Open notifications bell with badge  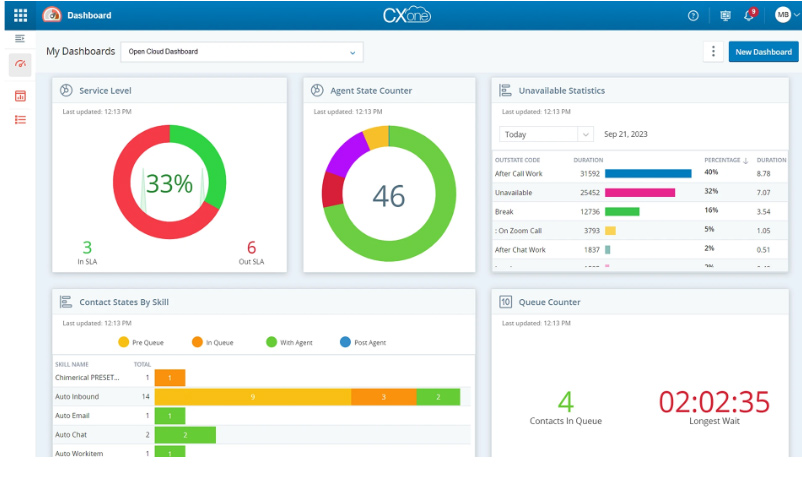tap(749, 15)
